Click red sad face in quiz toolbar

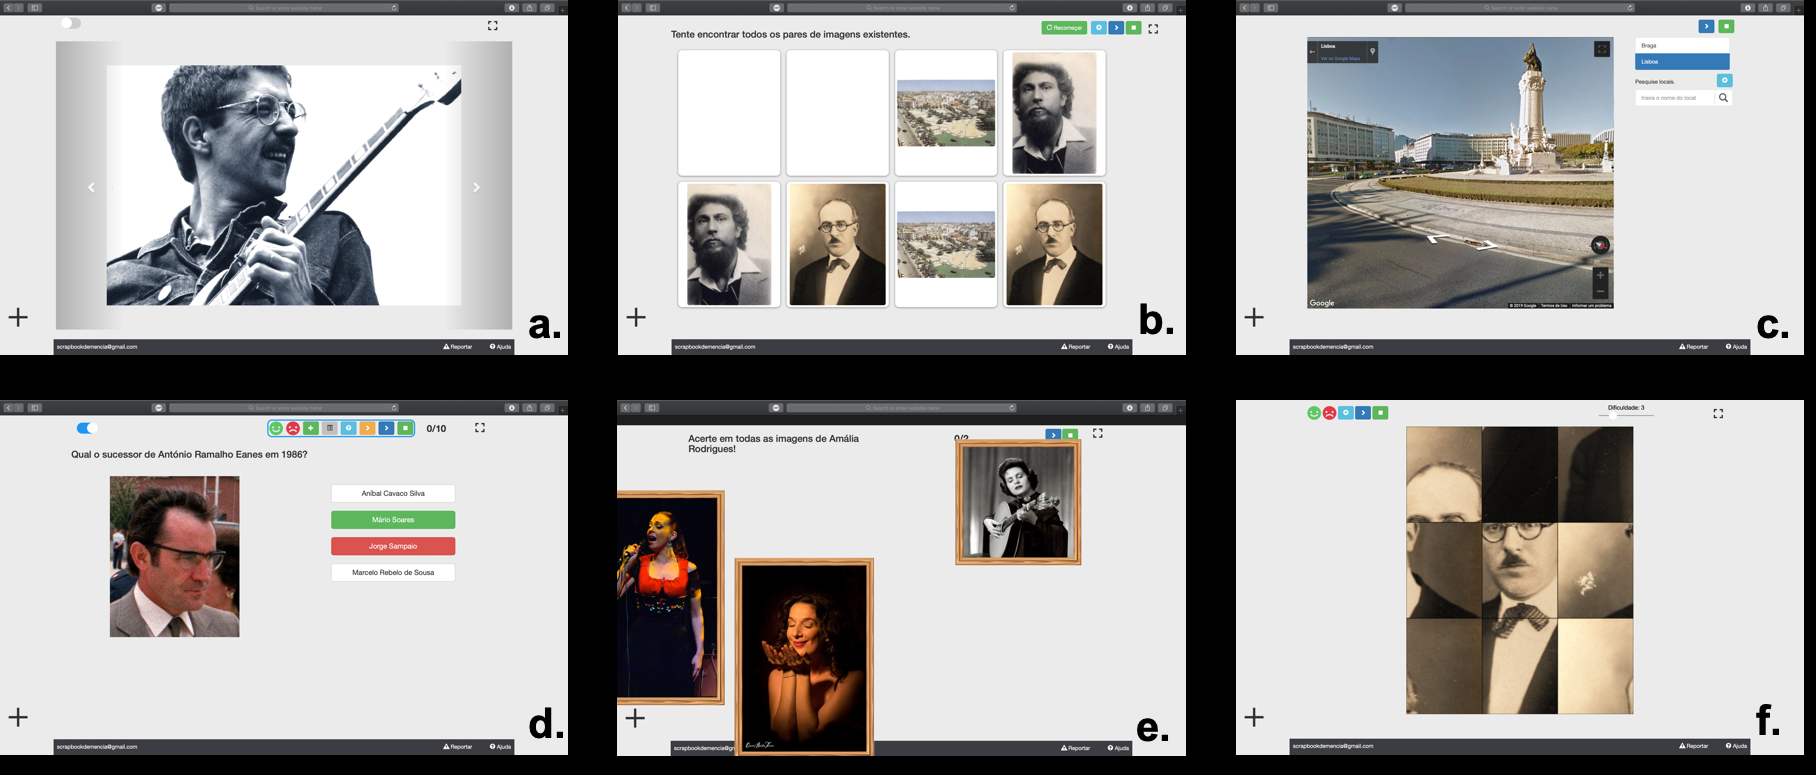pos(293,428)
